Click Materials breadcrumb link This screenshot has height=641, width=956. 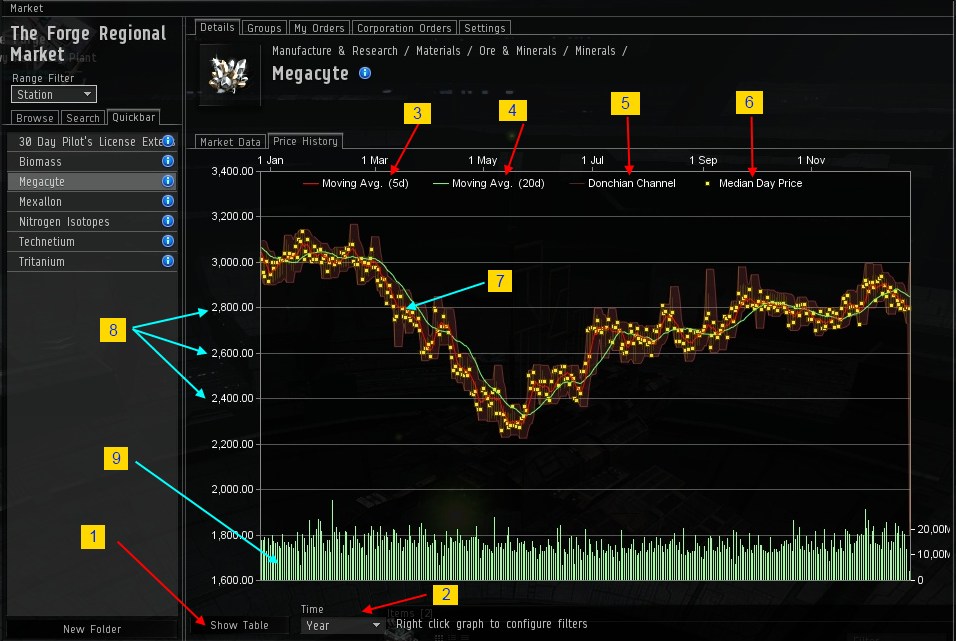[438, 51]
